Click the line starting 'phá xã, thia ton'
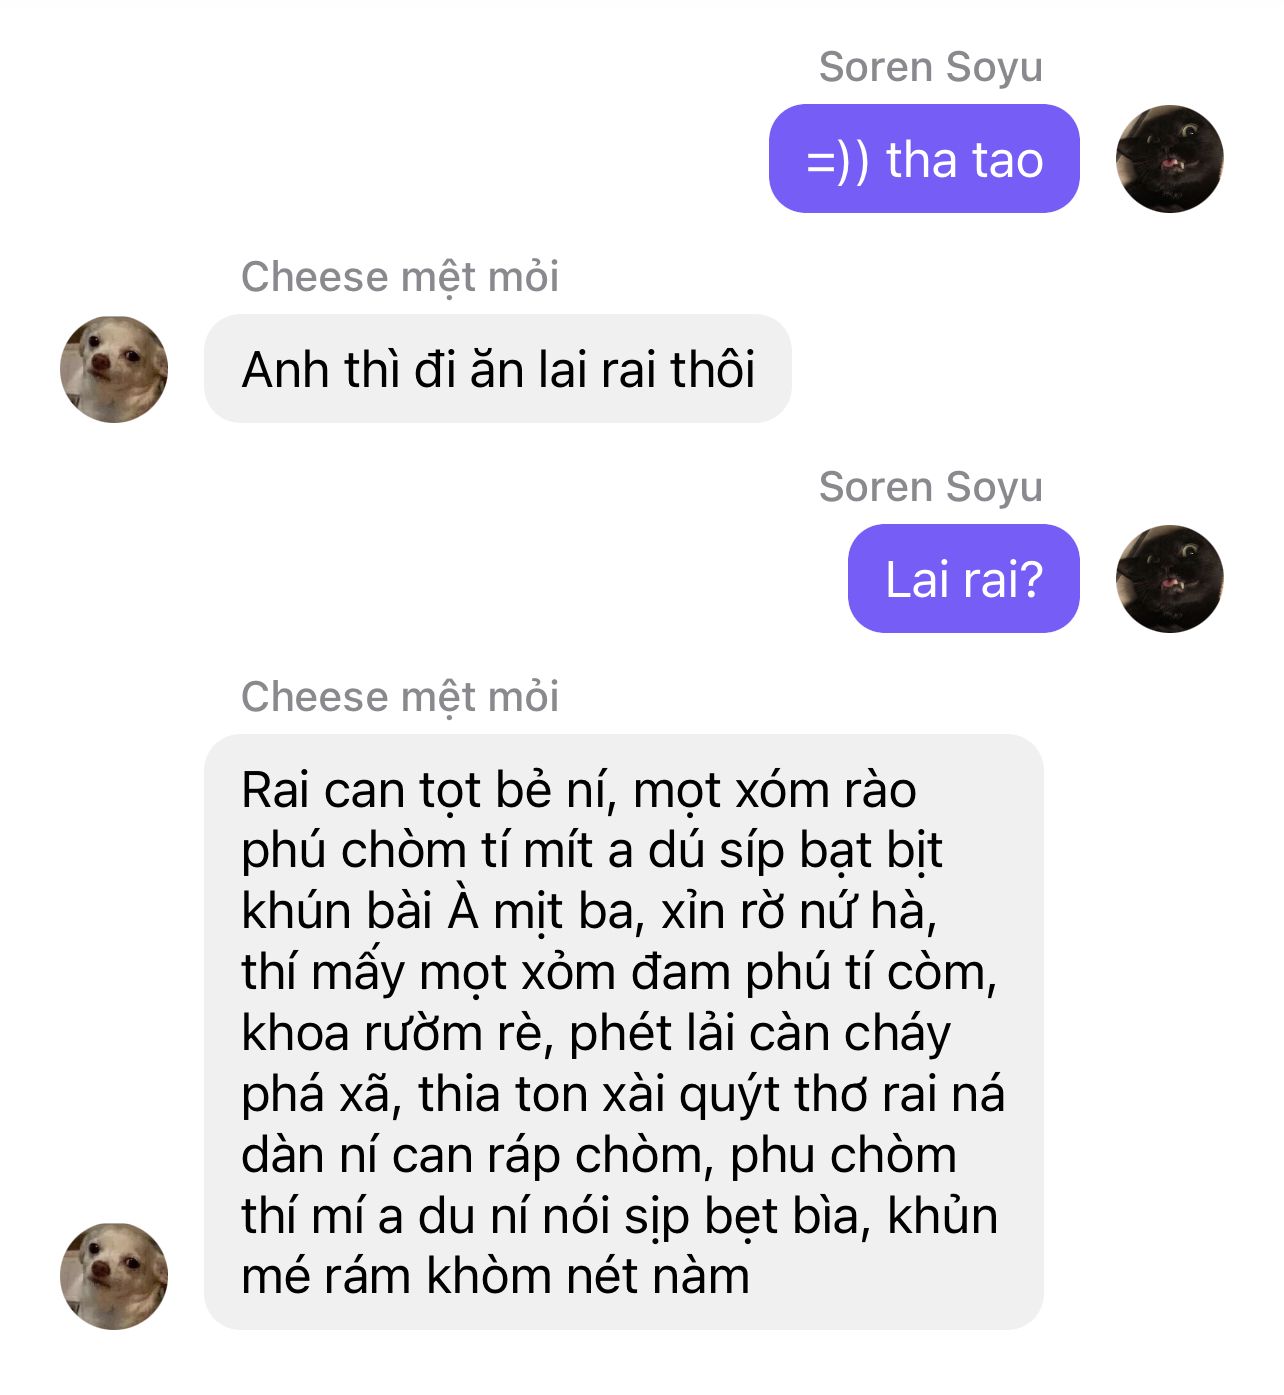 [x=623, y=1095]
